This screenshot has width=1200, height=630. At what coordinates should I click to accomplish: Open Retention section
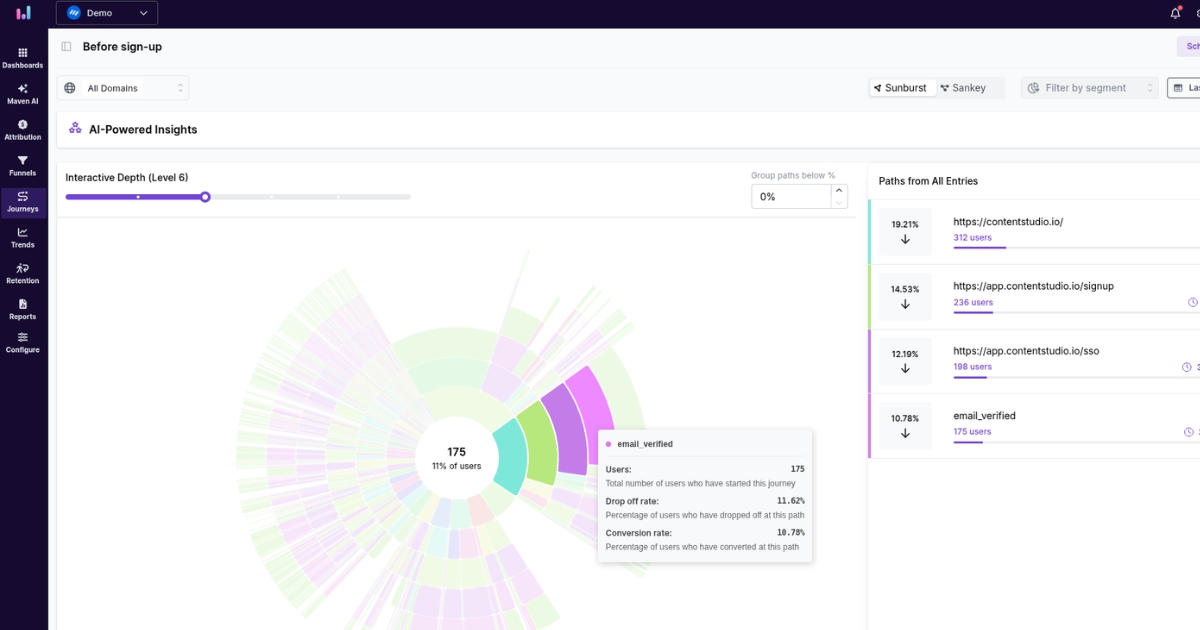pos(23,274)
